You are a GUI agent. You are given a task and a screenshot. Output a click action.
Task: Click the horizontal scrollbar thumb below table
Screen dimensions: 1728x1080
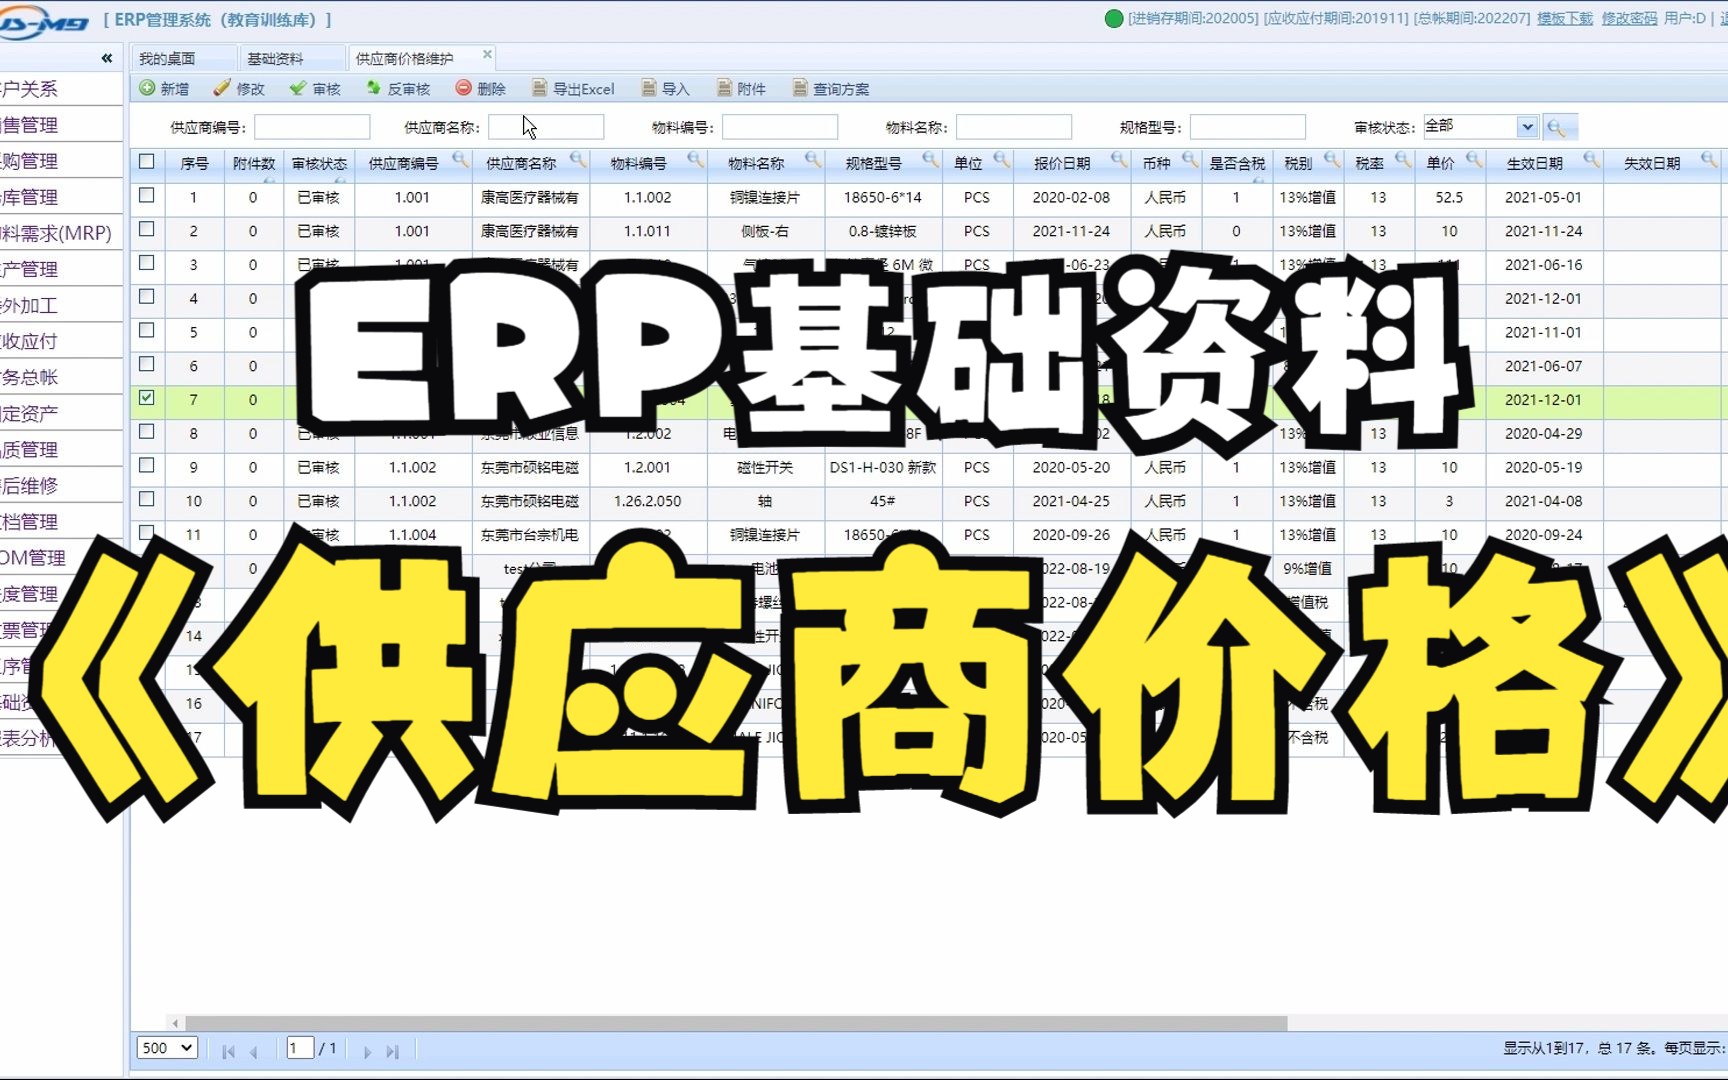tap(736, 1023)
